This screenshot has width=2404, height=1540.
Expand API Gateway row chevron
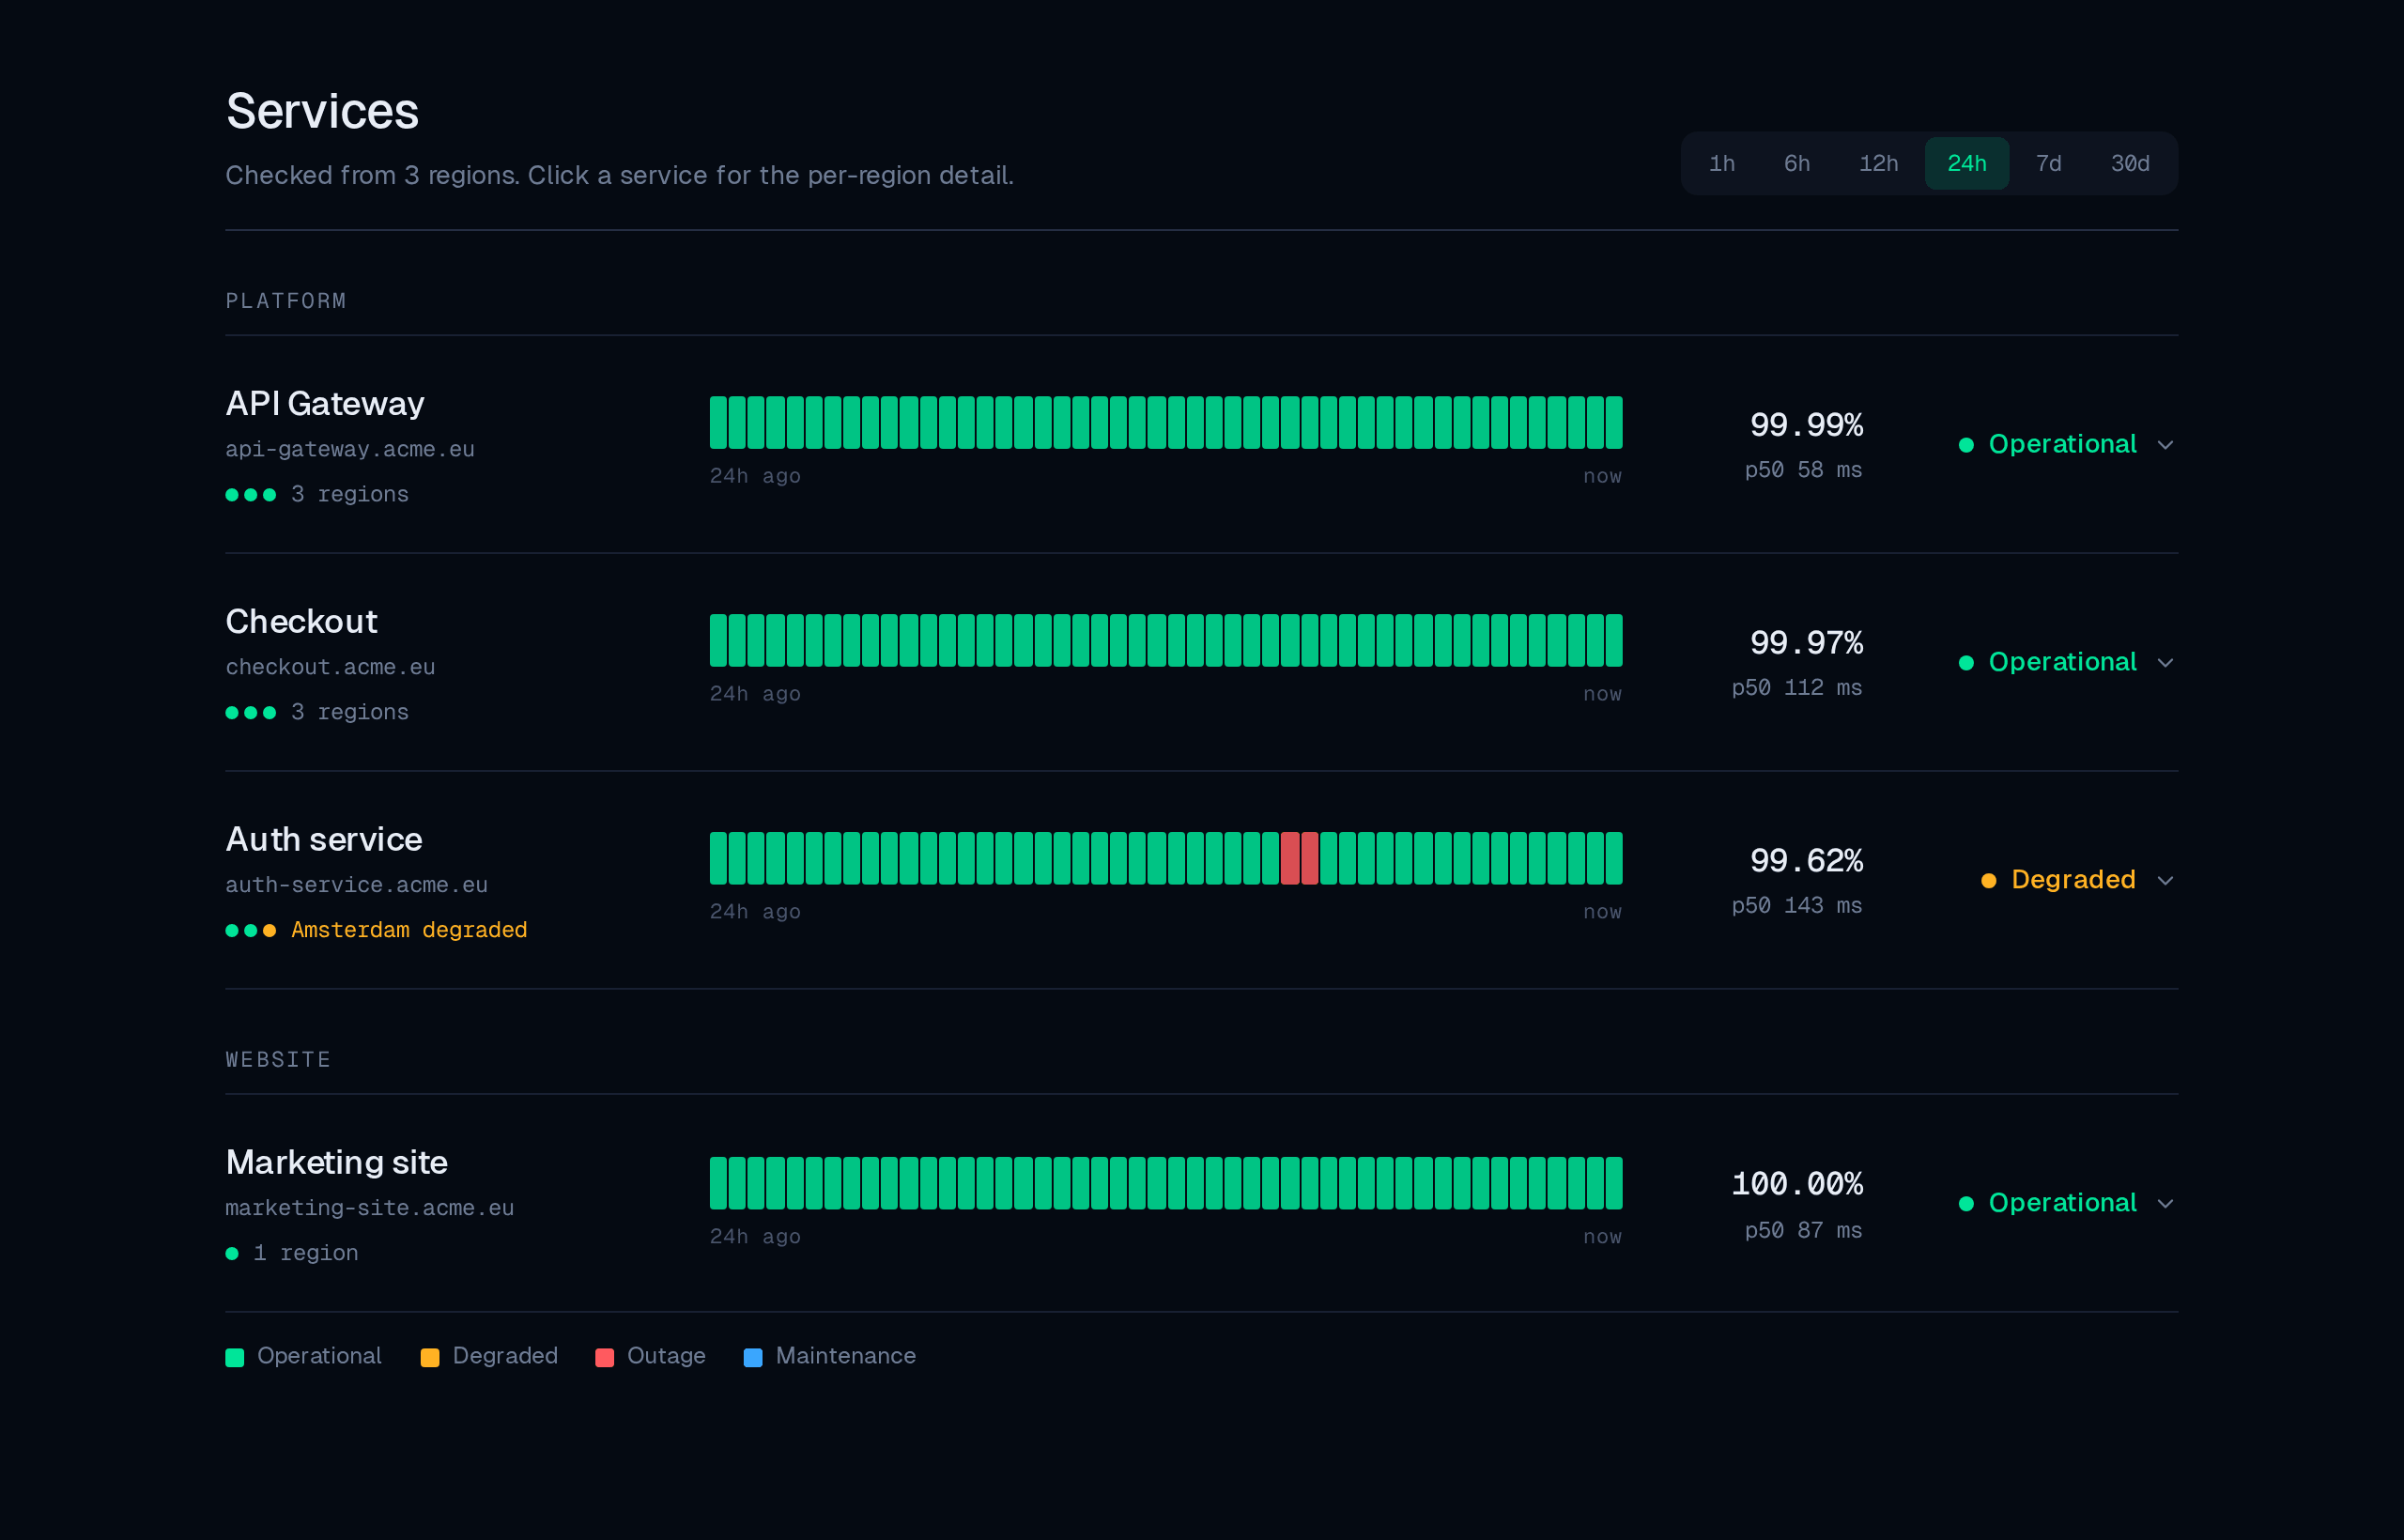pos(2165,445)
